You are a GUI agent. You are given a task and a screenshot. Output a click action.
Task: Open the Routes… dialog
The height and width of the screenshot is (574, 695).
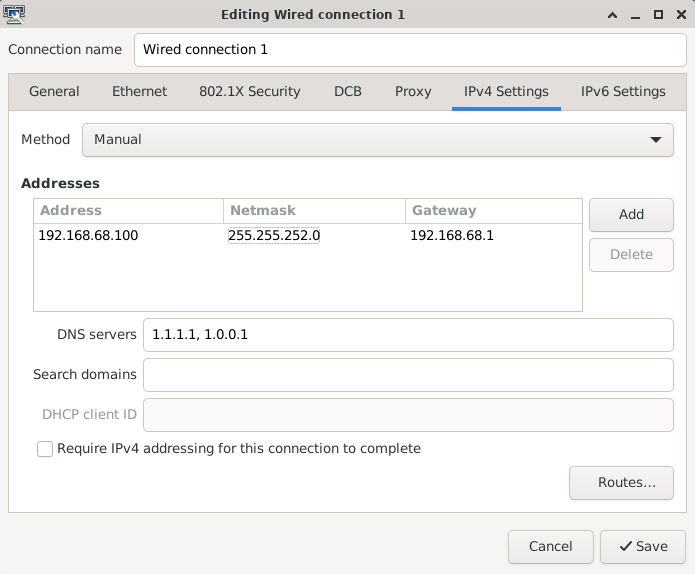(621, 482)
